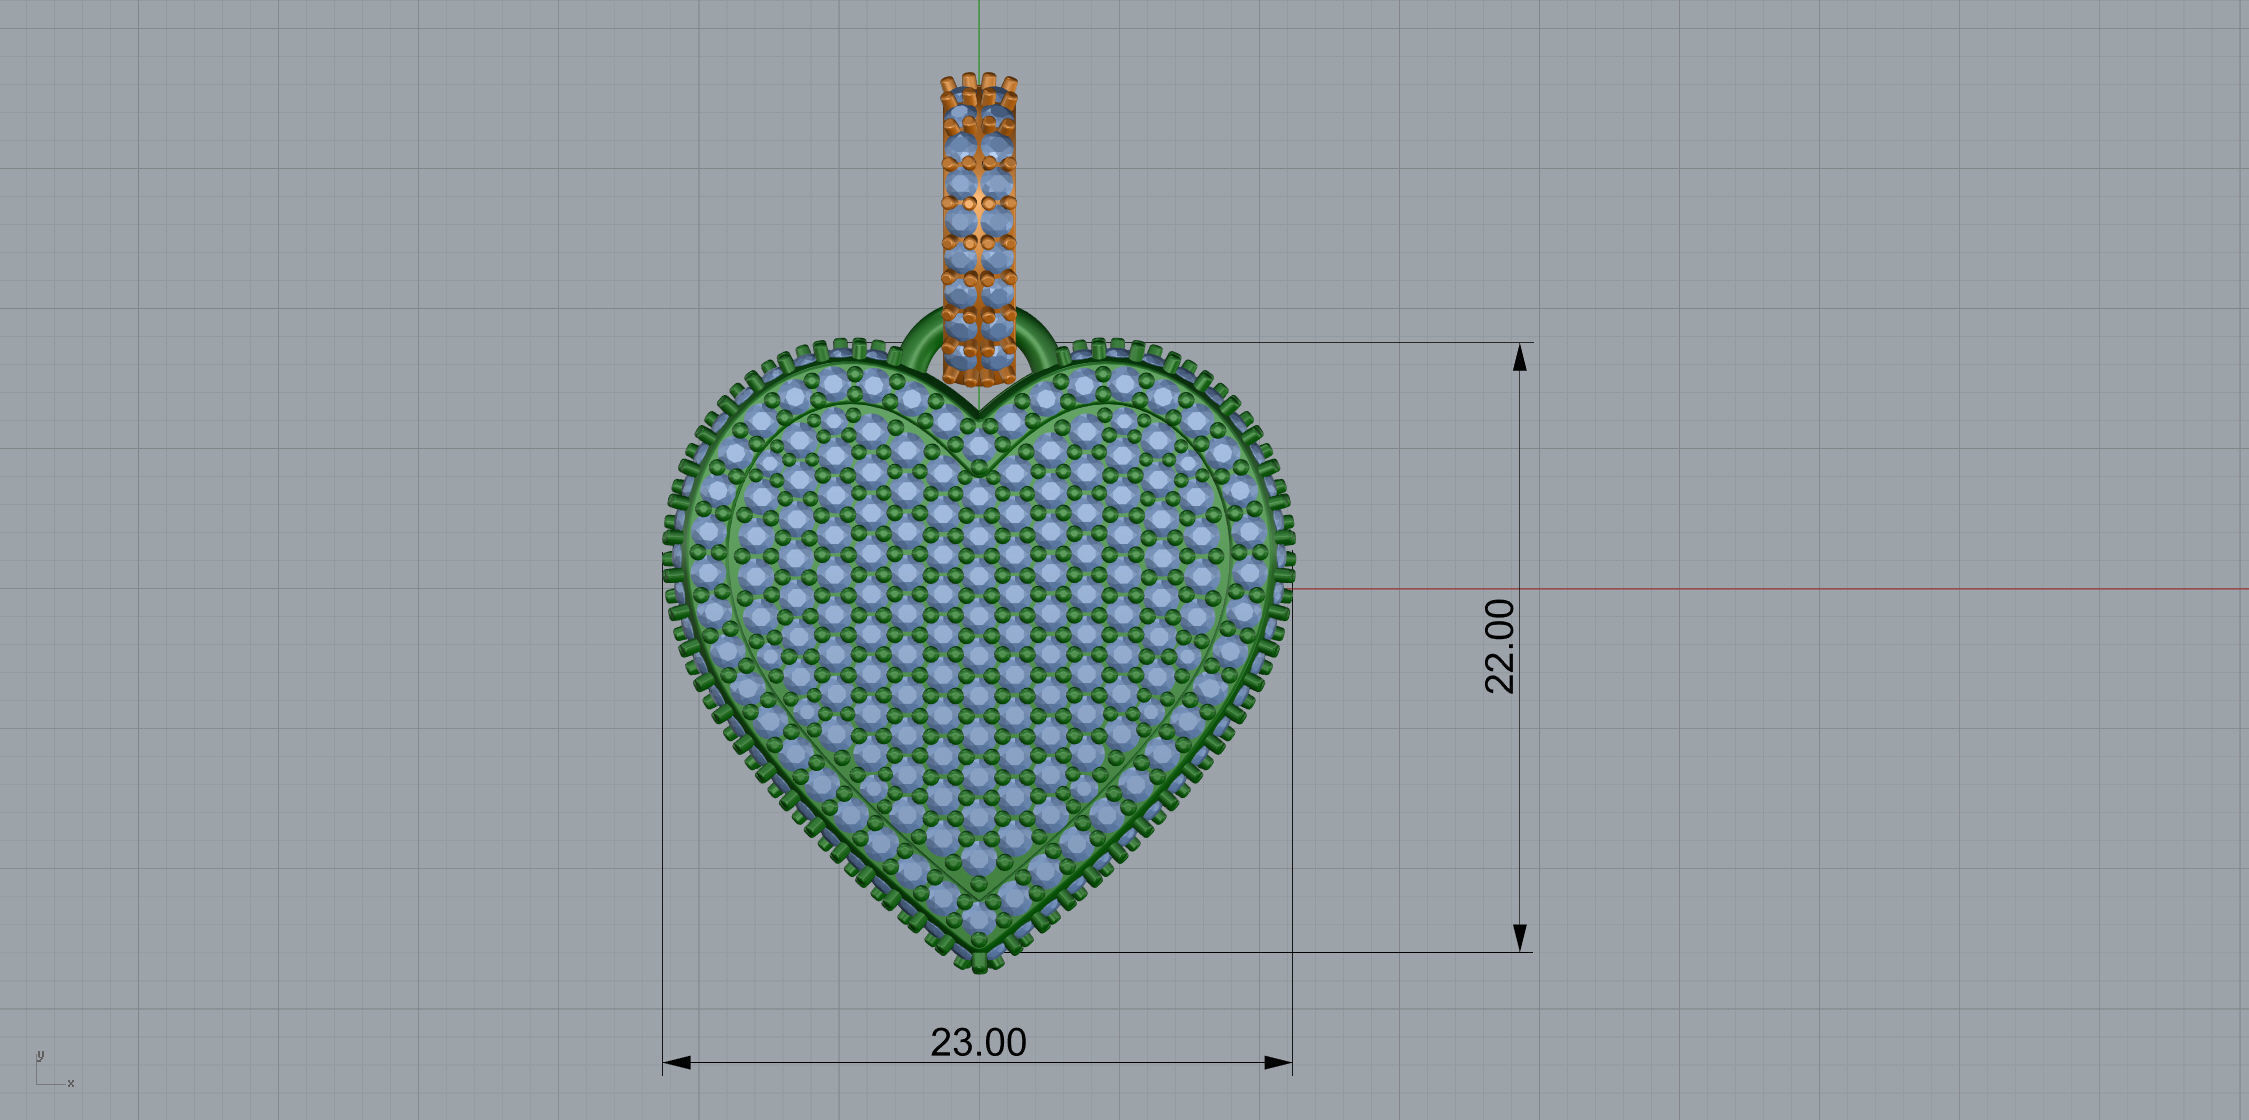
Task: Select the 23.00 width dimension text
Action: tap(978, 1042)
